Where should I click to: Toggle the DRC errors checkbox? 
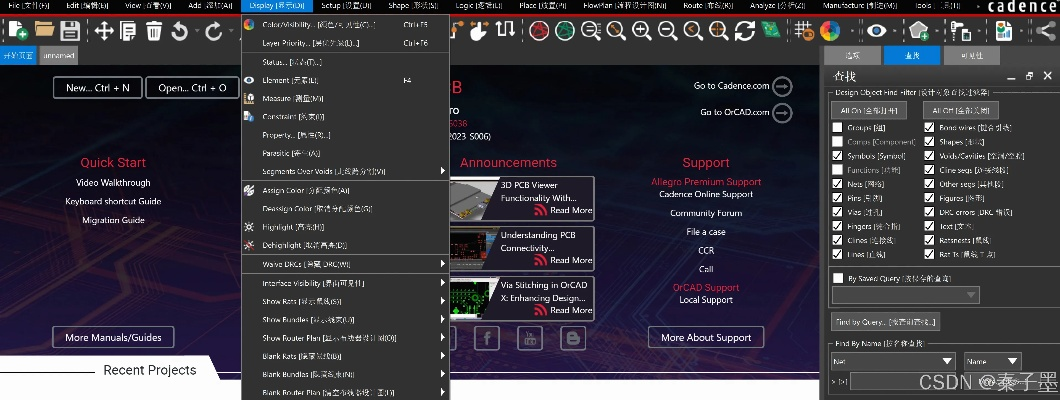(930, 212)
